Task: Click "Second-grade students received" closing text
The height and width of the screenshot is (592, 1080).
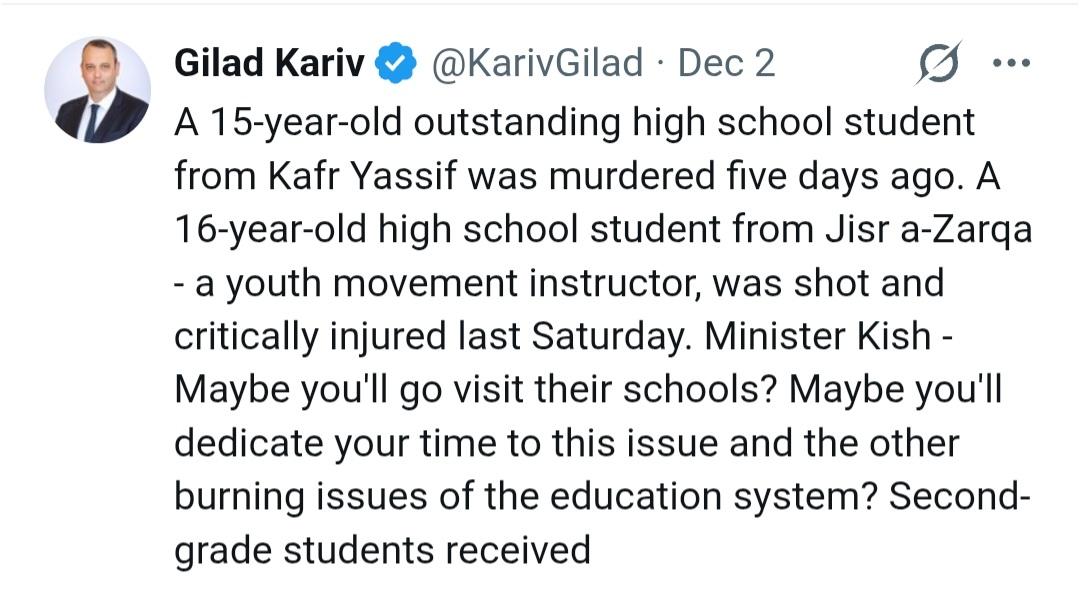Action: [382, 551]
